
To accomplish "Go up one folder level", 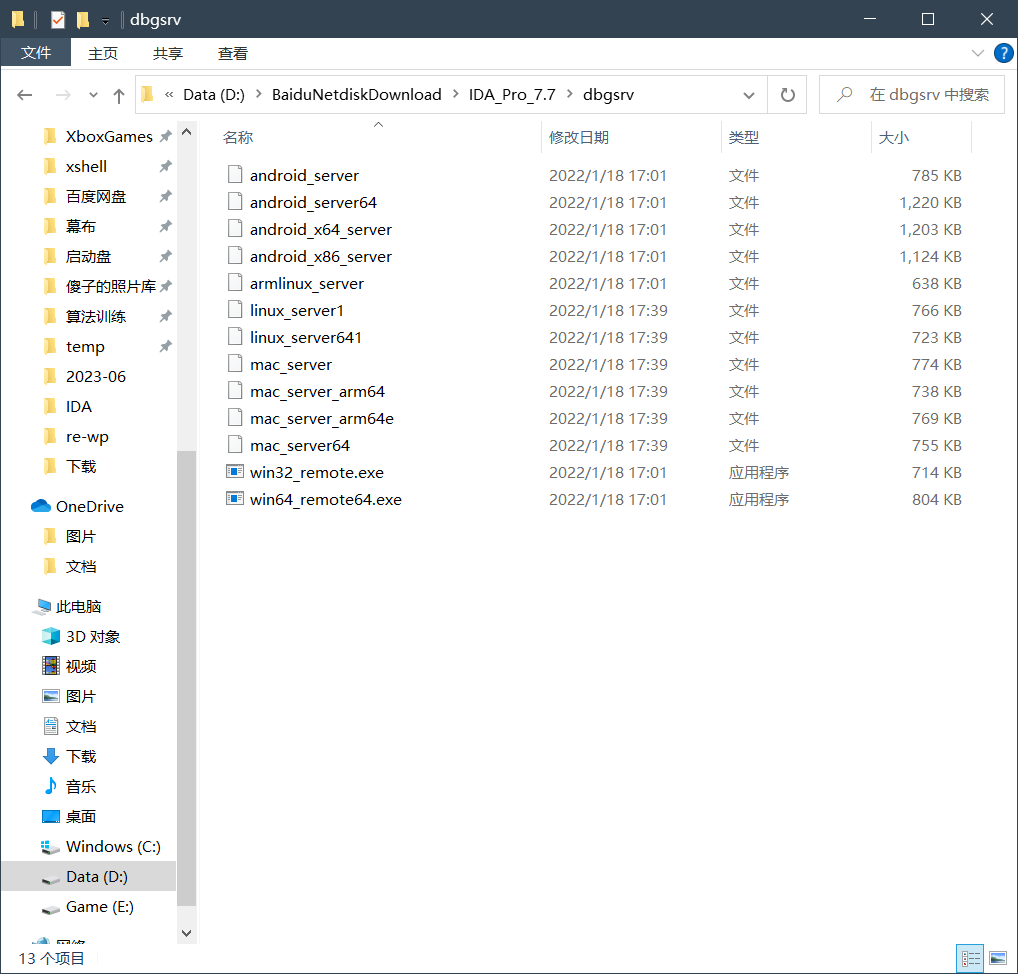I will 119,95.
